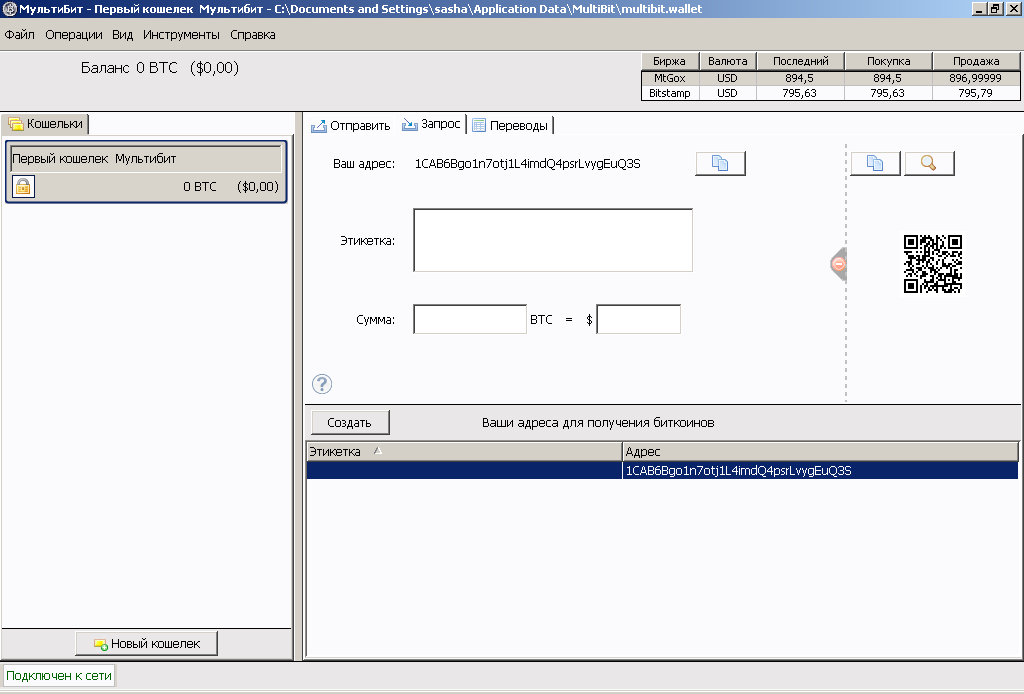Open the Инструменты menu
Image resolution: width=1024 pixels, height=694 pixels.
(x=182, y=35)
